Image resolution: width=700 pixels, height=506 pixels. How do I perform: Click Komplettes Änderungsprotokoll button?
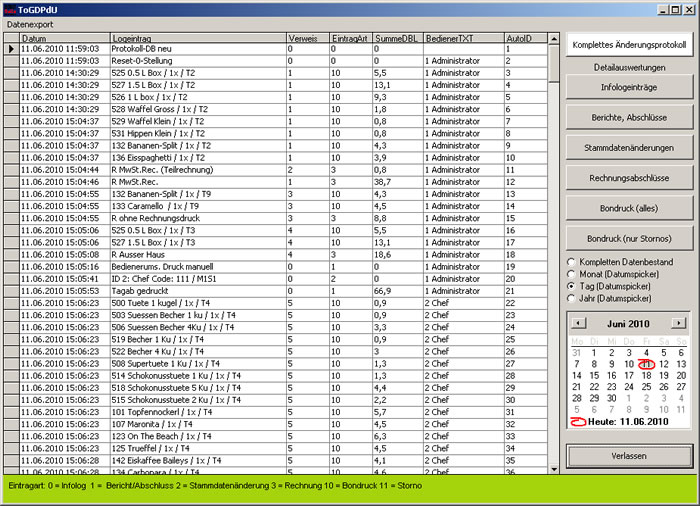pos(629,45)
